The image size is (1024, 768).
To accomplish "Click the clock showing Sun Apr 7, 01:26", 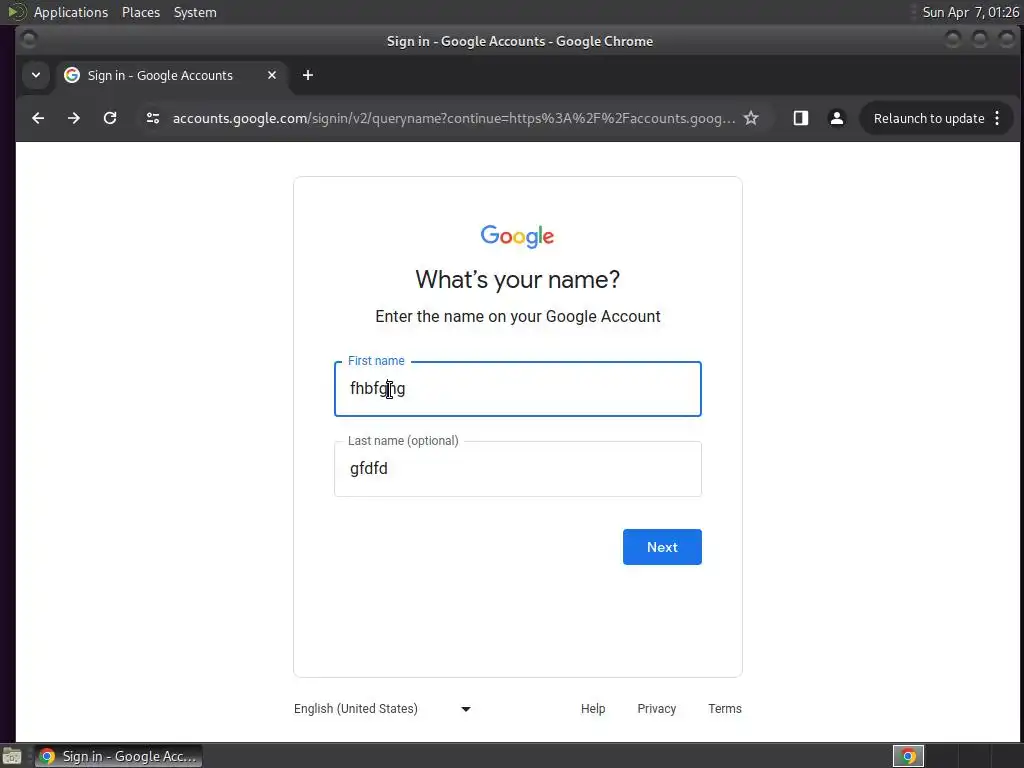I will coord(970,12).
